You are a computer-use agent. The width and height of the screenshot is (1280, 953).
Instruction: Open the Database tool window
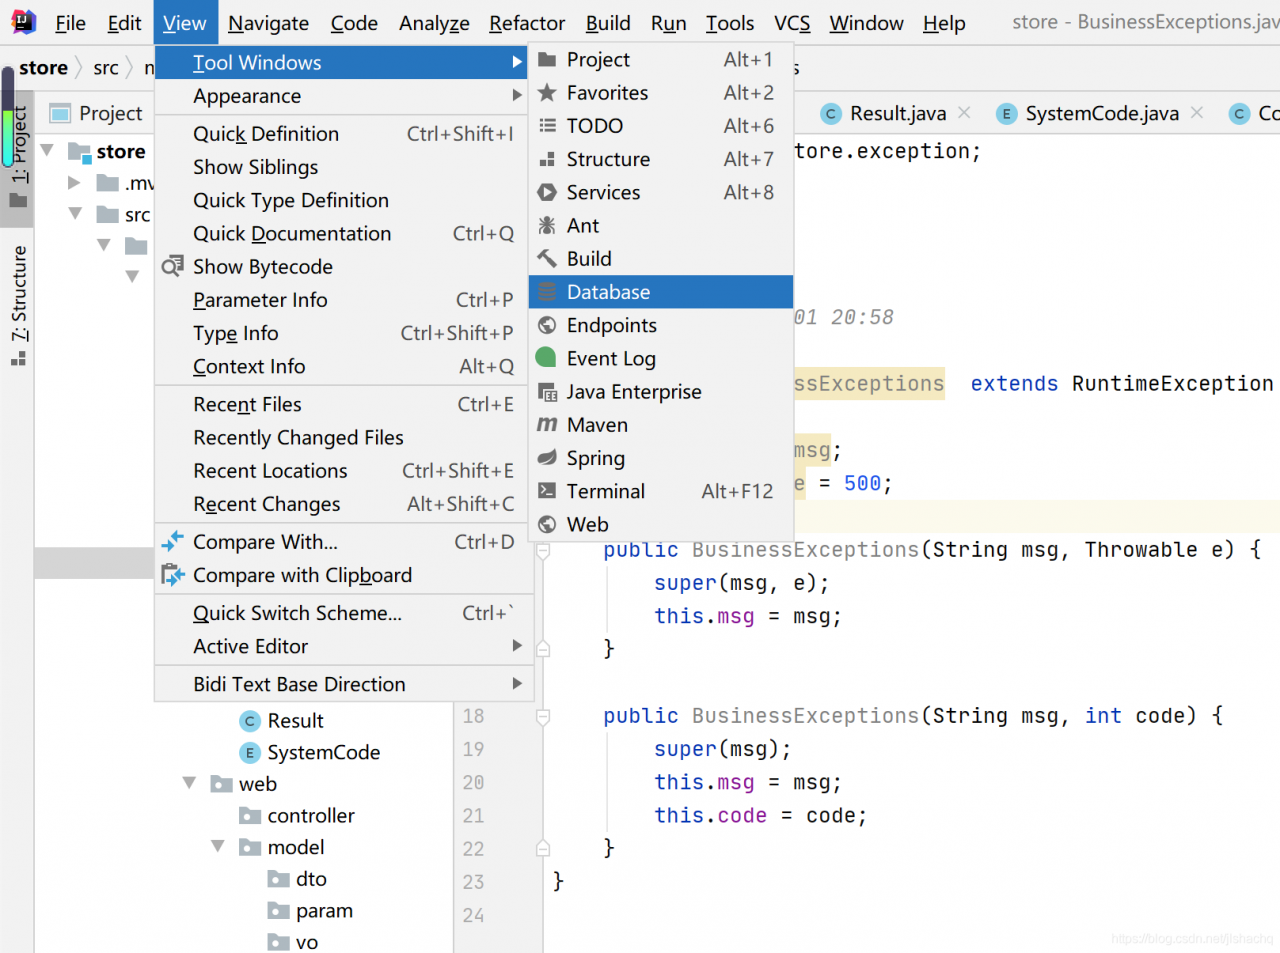point(608,292)
